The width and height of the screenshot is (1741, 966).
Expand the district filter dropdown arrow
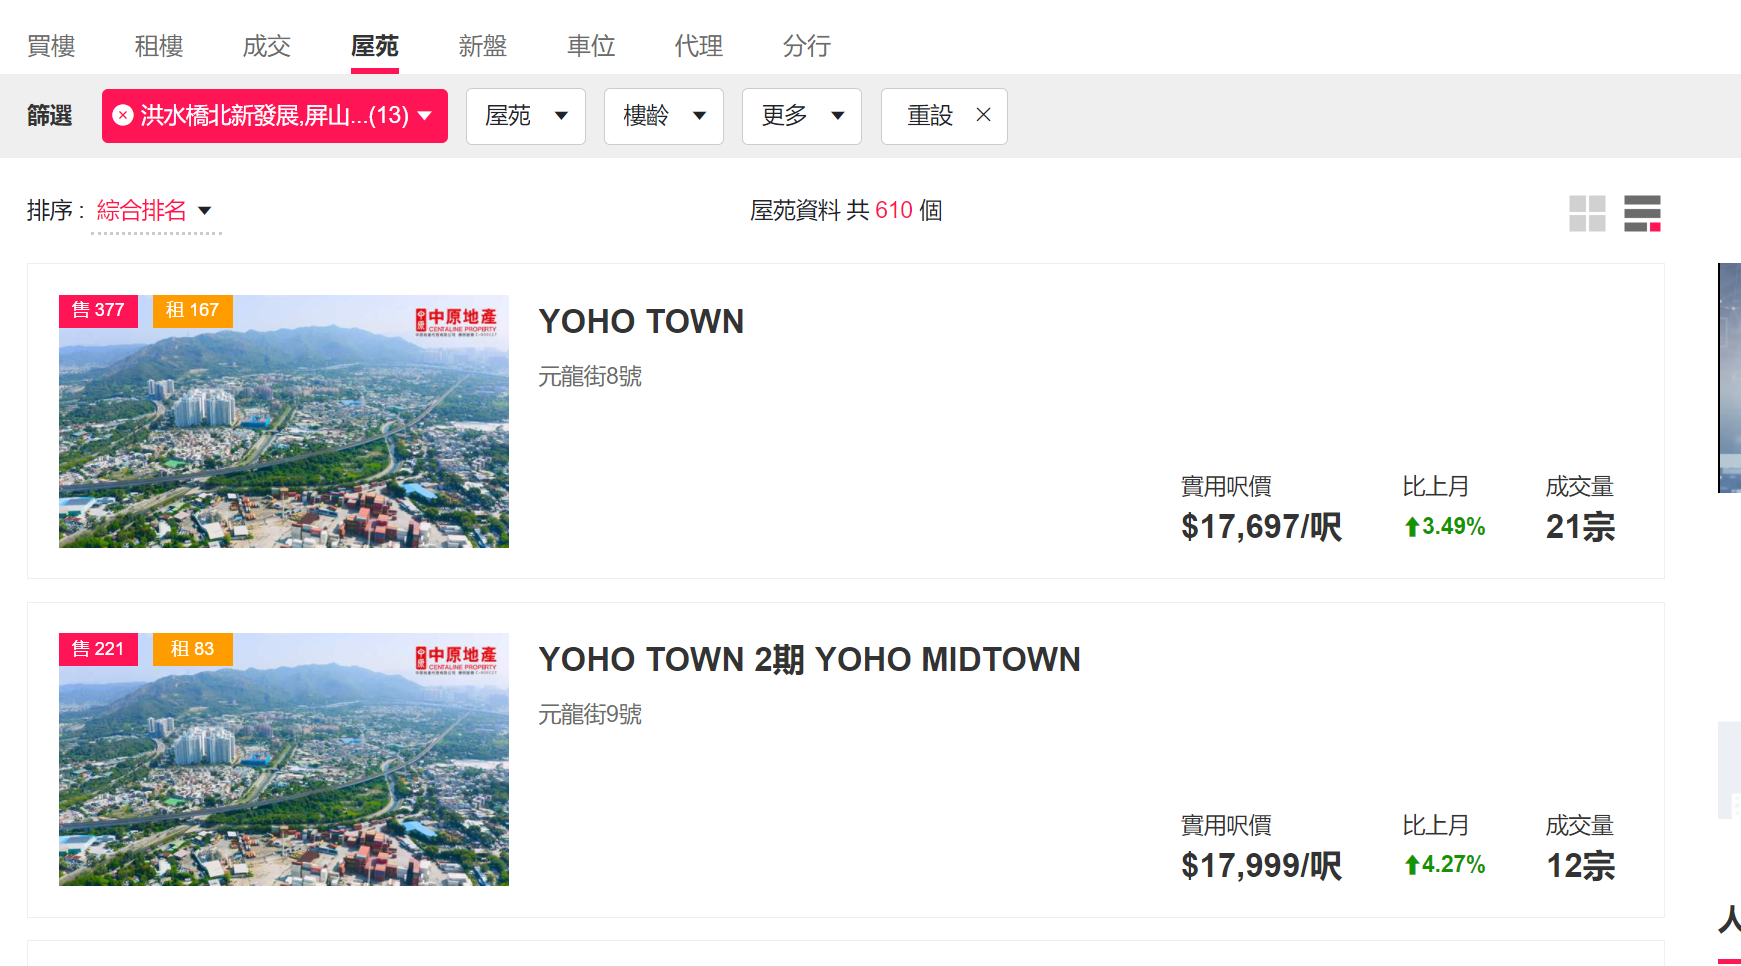[x=425, y=116]
